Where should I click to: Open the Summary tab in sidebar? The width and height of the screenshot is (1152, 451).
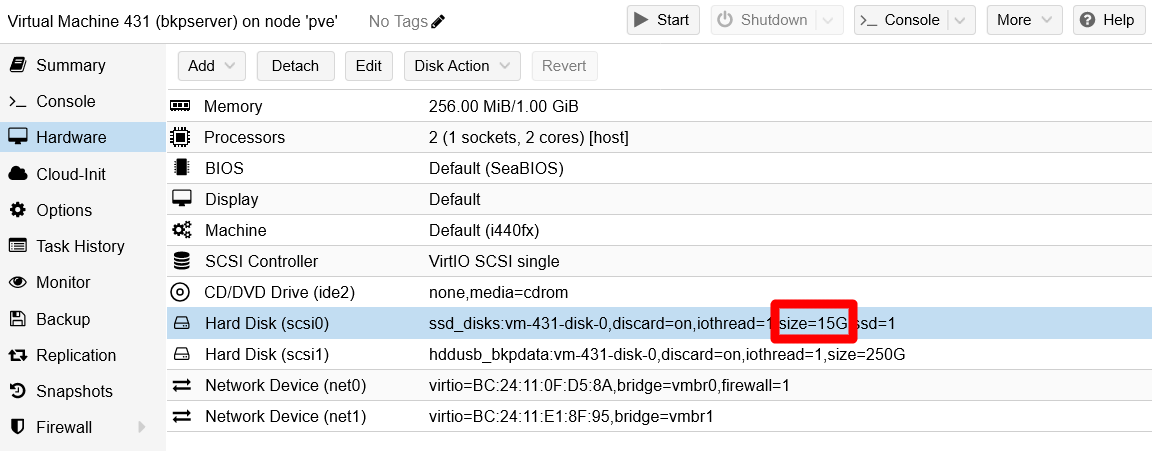point(83,65)
